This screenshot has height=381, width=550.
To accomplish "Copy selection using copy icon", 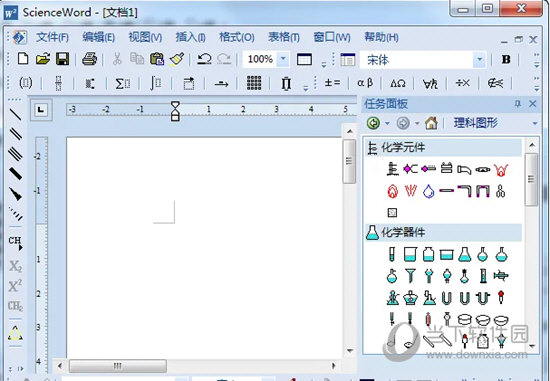I will 137,59.
